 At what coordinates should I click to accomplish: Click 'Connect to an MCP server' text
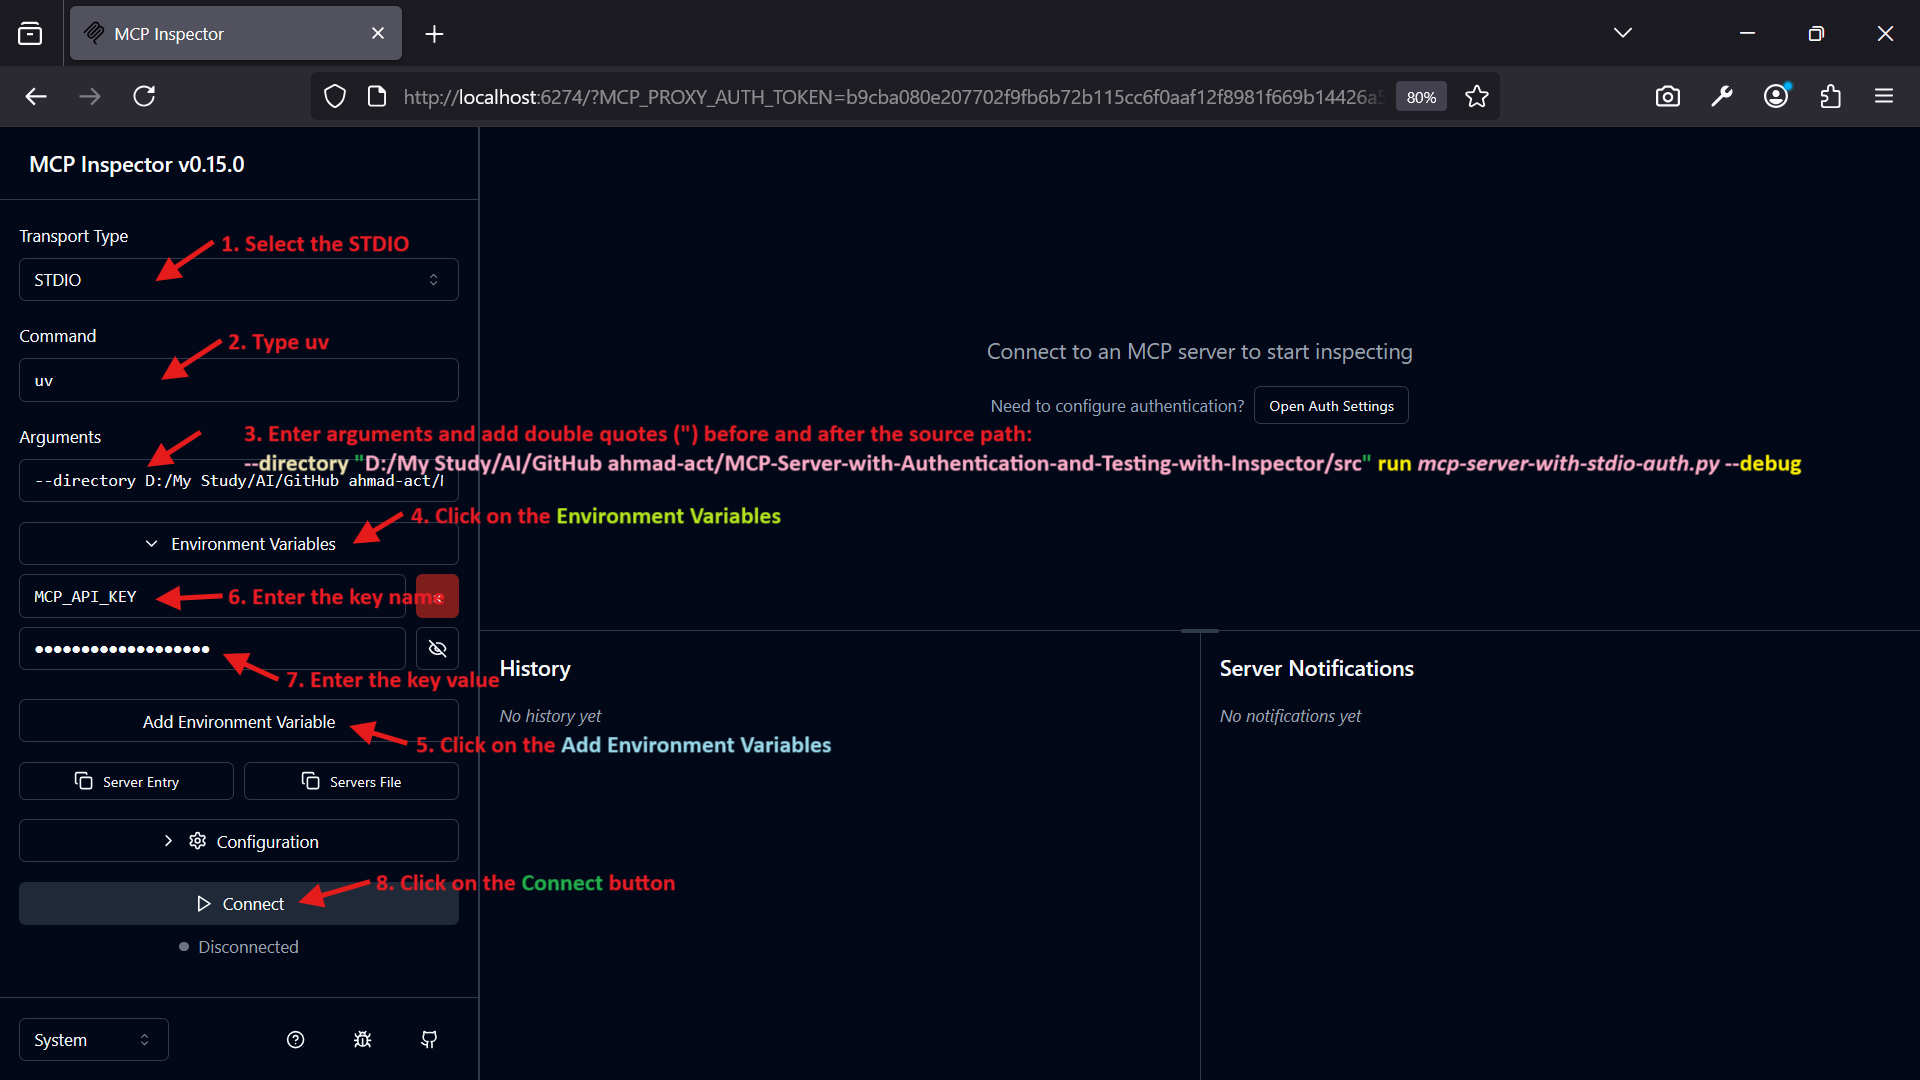pos(1199,352)
